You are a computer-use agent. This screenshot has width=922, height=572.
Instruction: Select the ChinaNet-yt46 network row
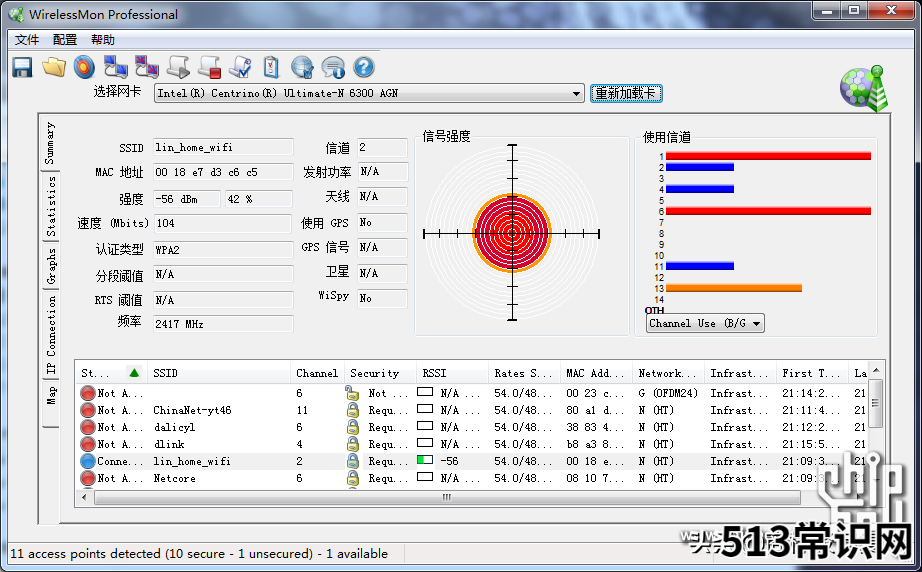473,410
